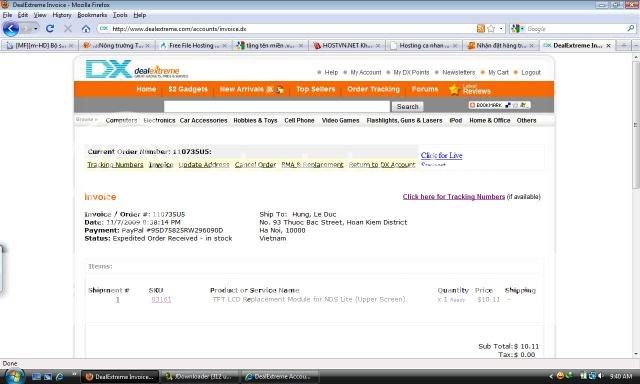The height and width of the screenshot is (384, 640).
Task: Switch to the IDownloader taskbar window
Action: [200, 377]
